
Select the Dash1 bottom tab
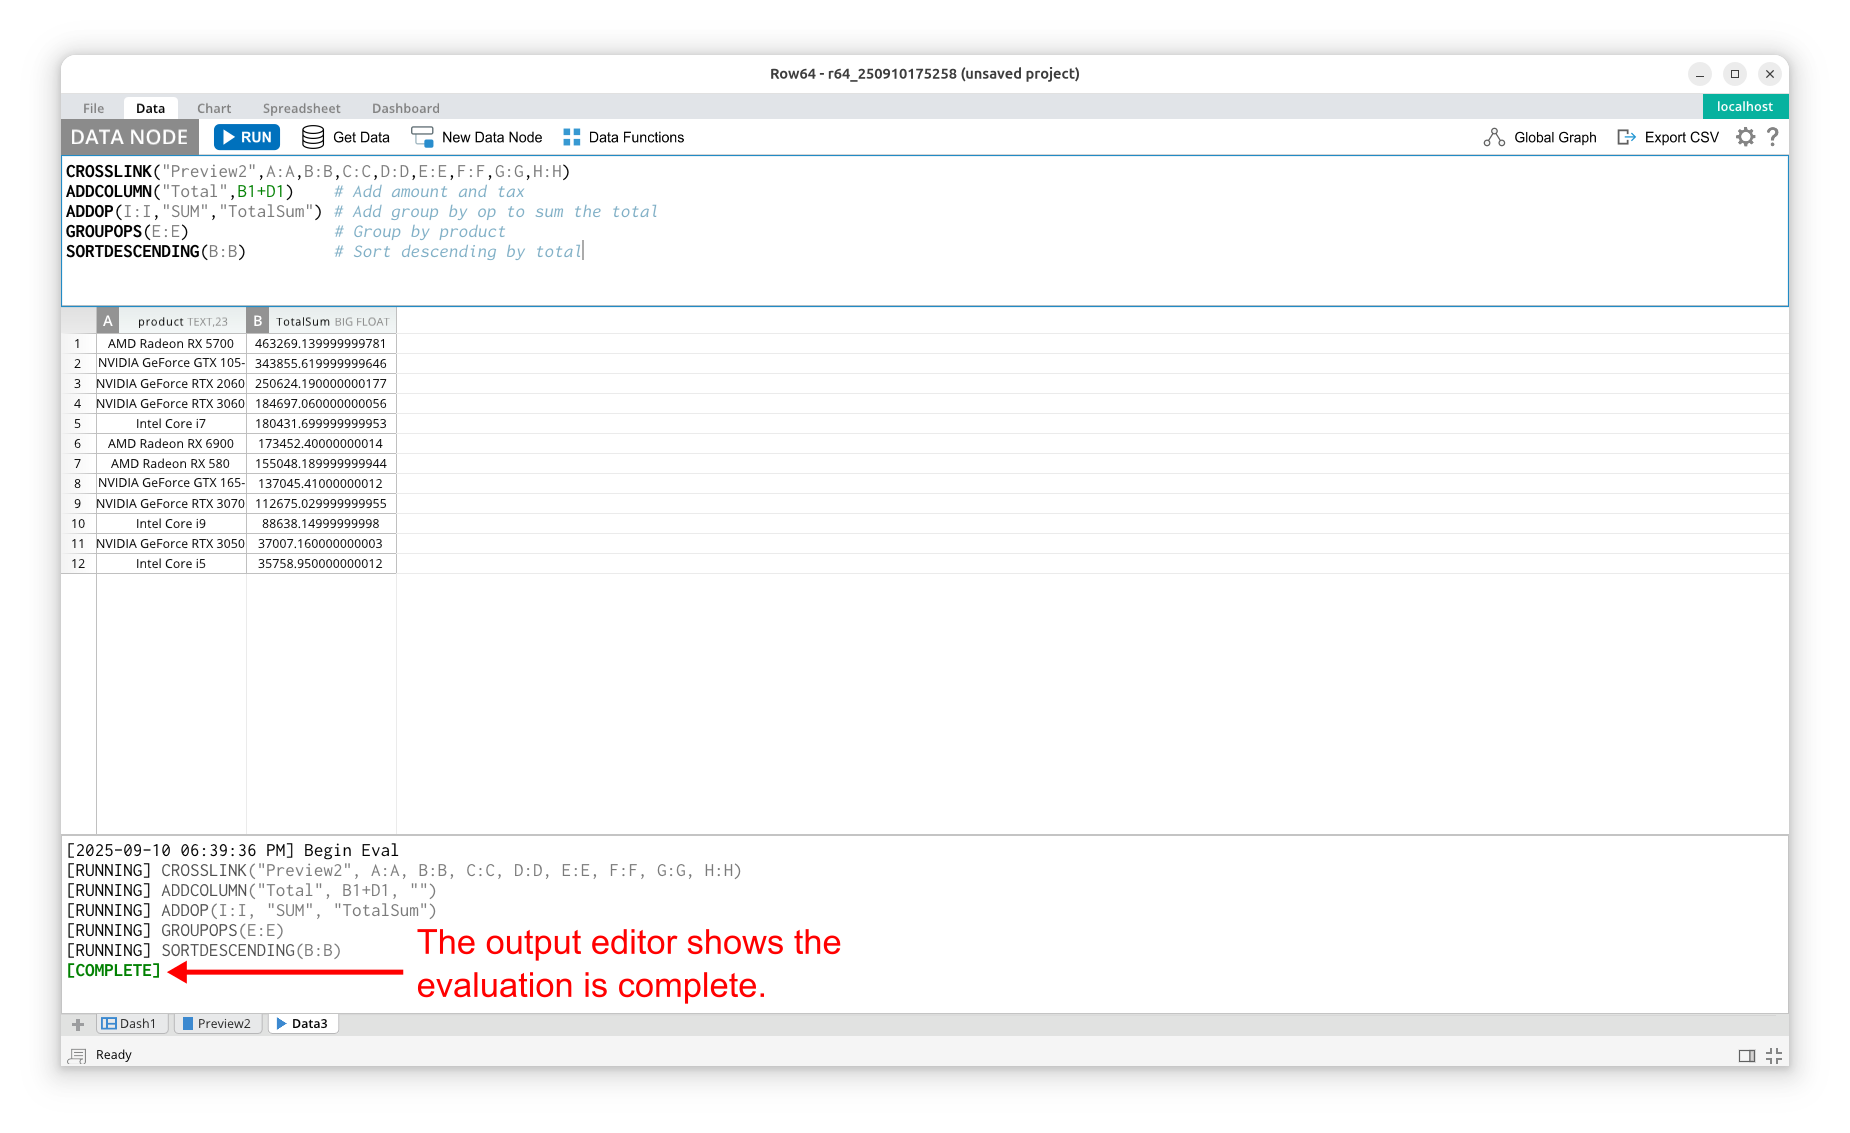point(131,1023)
